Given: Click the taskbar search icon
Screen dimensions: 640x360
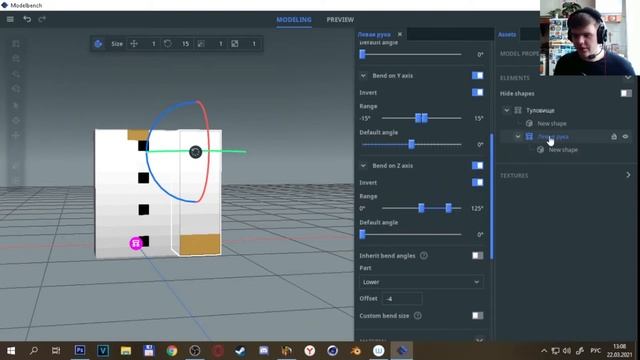Looking at the screenshot, I should click(x=34, y=350).
